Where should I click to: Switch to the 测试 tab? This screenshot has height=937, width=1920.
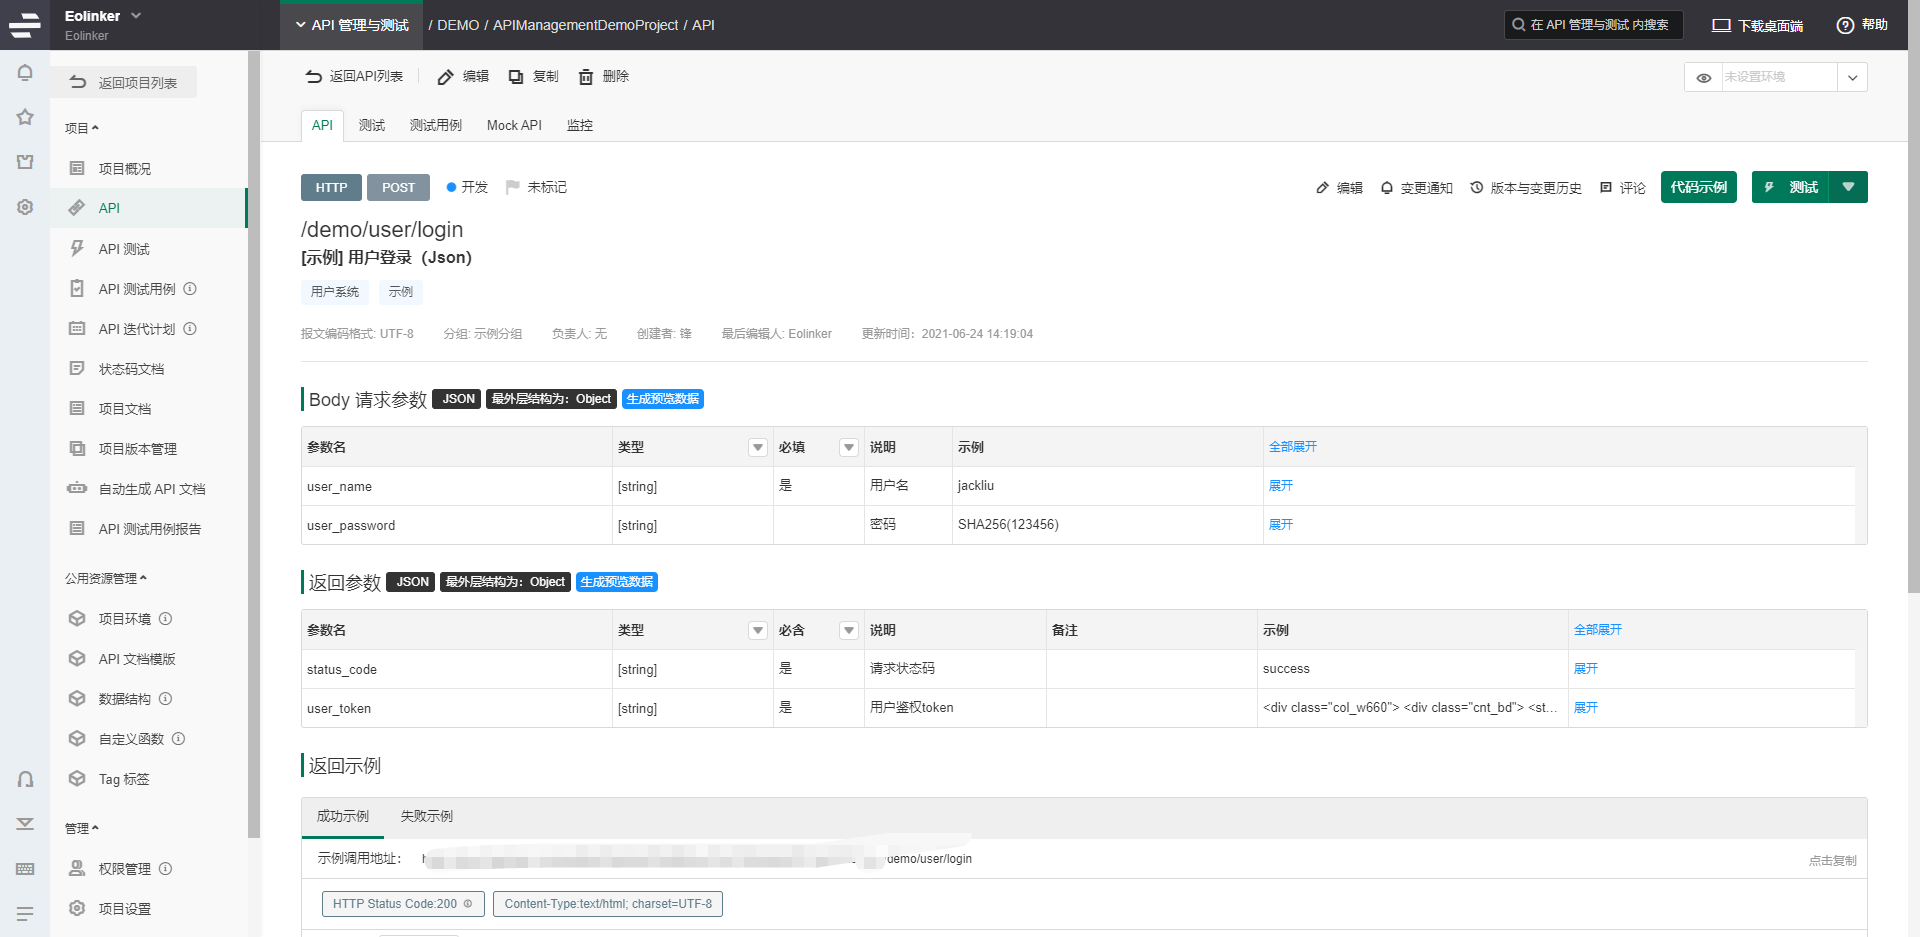(372, 125)
